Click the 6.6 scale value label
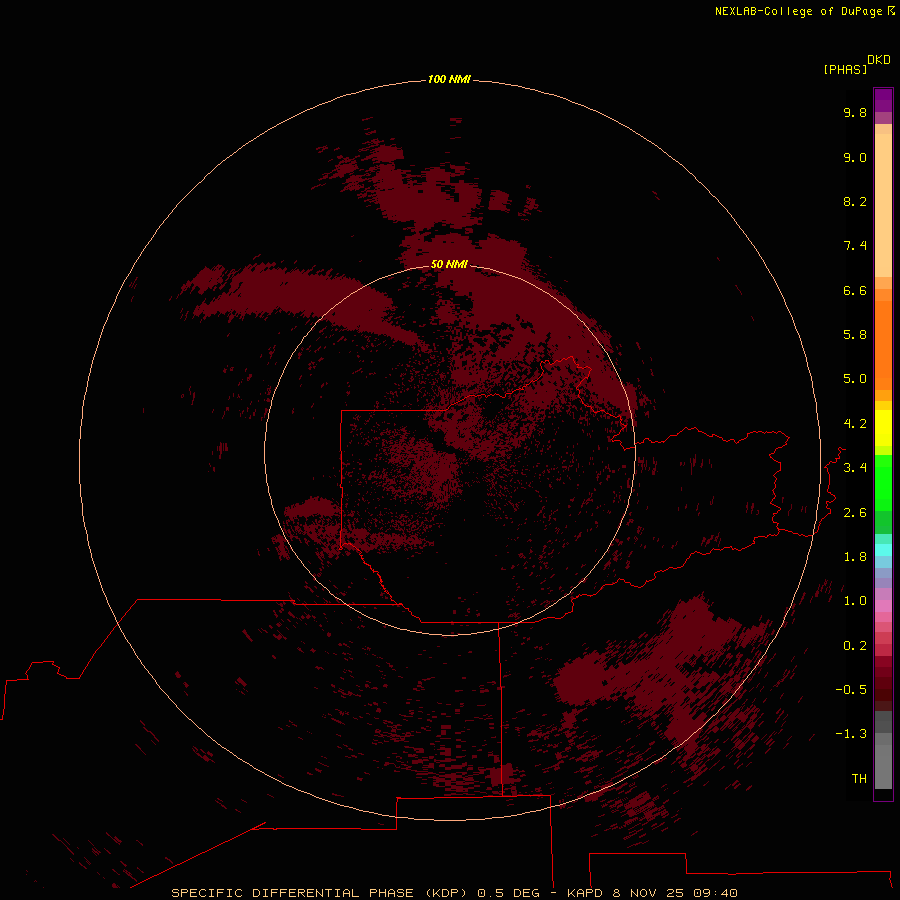This screenshot has height=900, width=900. tap(855, 290)
